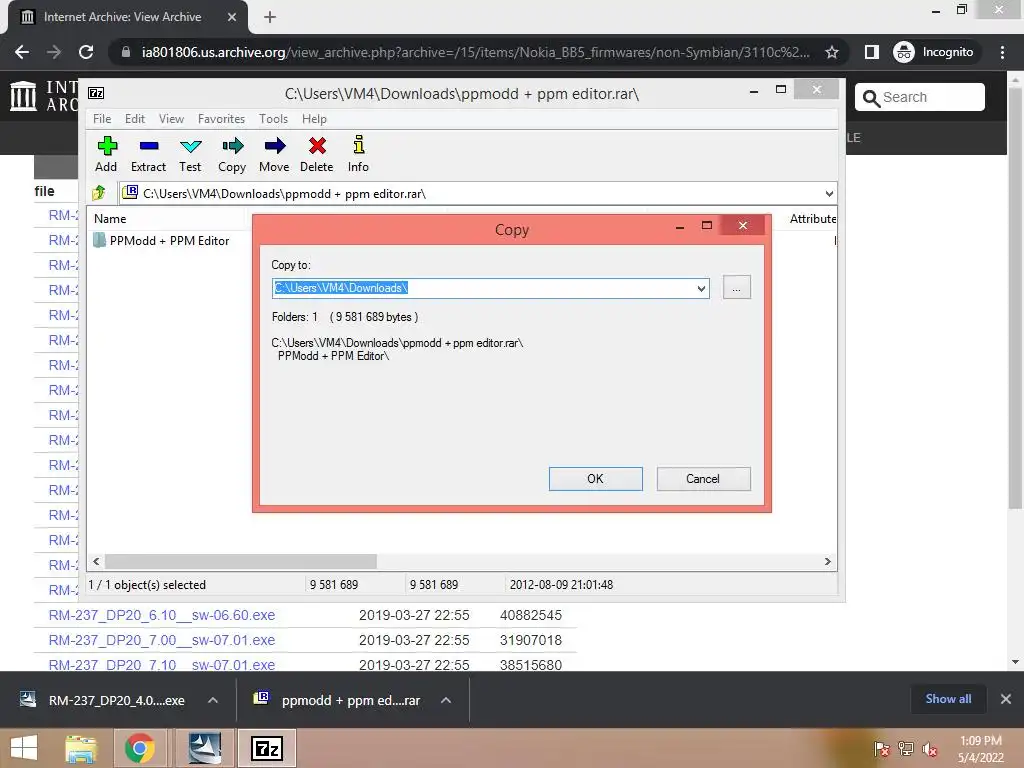Click Chrome side panel icon
The image size is (1024, 768).
(x=871, y=52)
